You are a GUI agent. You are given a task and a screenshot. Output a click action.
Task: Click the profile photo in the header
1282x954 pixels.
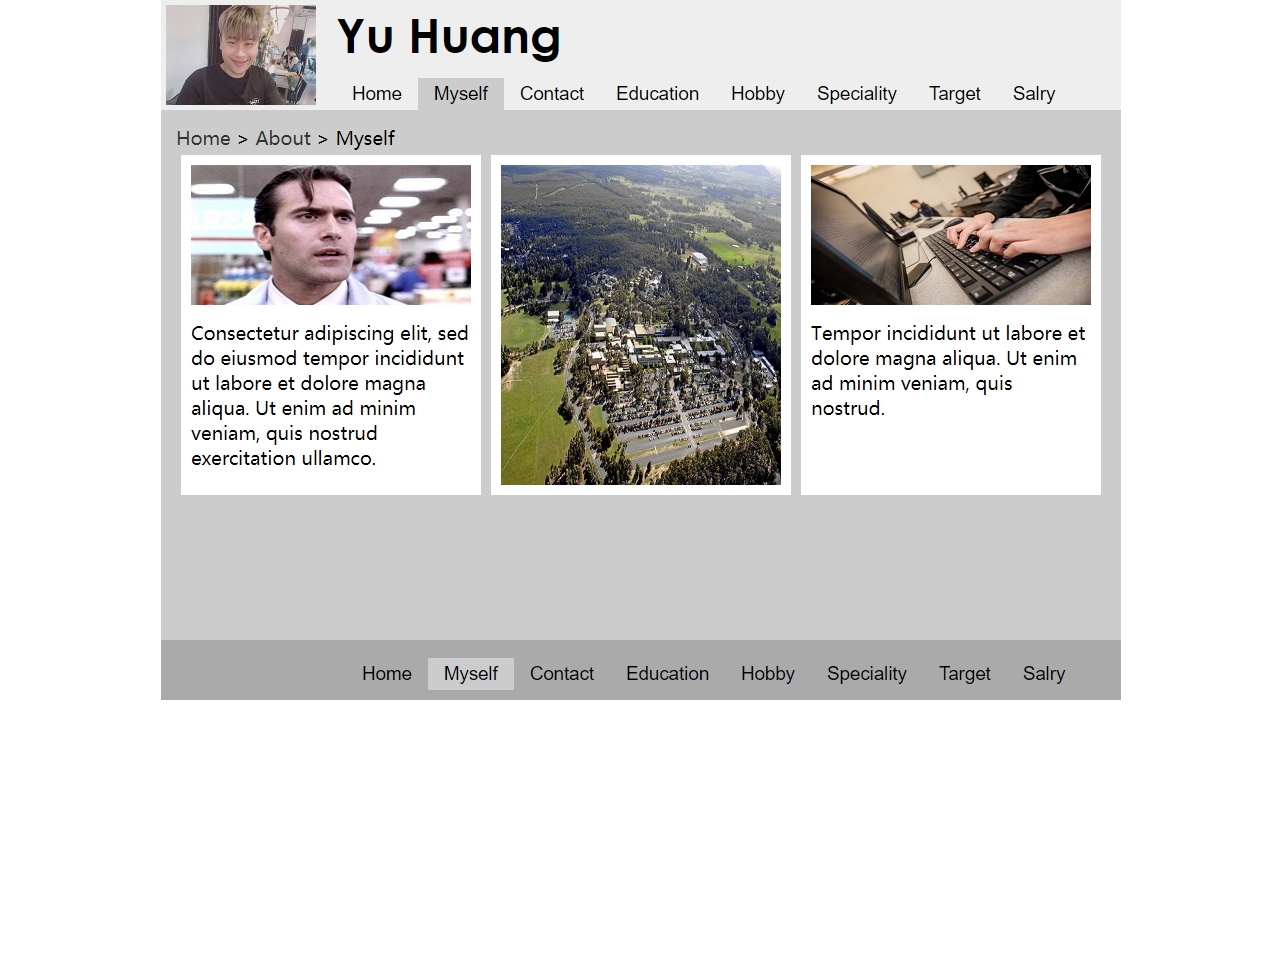point(241,55)
